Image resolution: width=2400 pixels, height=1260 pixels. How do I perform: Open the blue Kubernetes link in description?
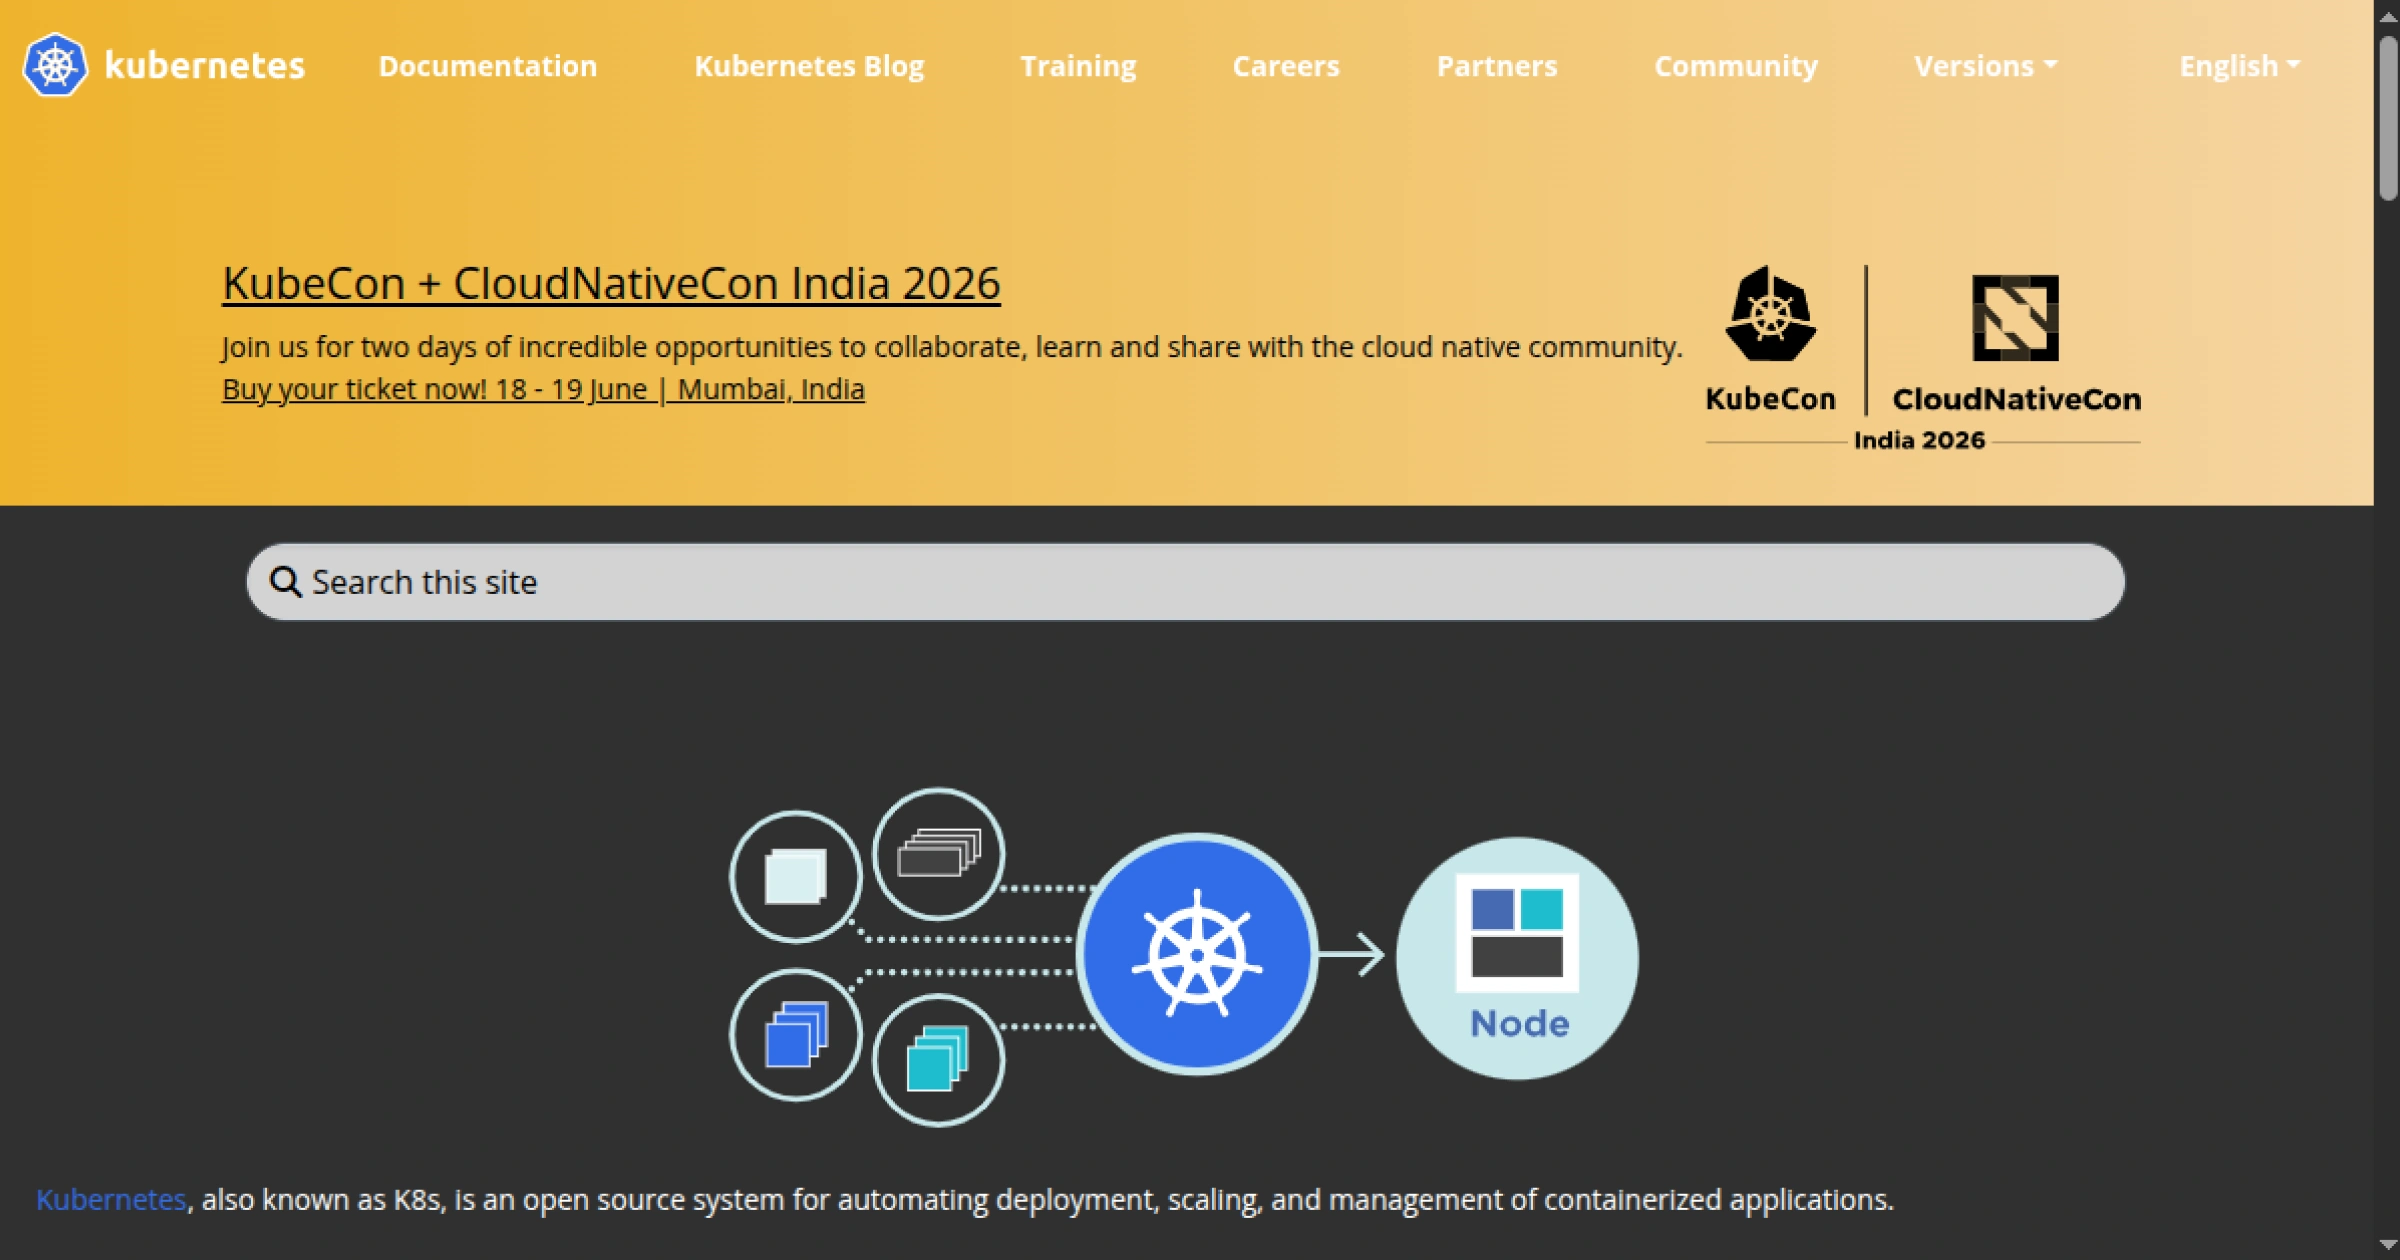[x=111, y=1199]
